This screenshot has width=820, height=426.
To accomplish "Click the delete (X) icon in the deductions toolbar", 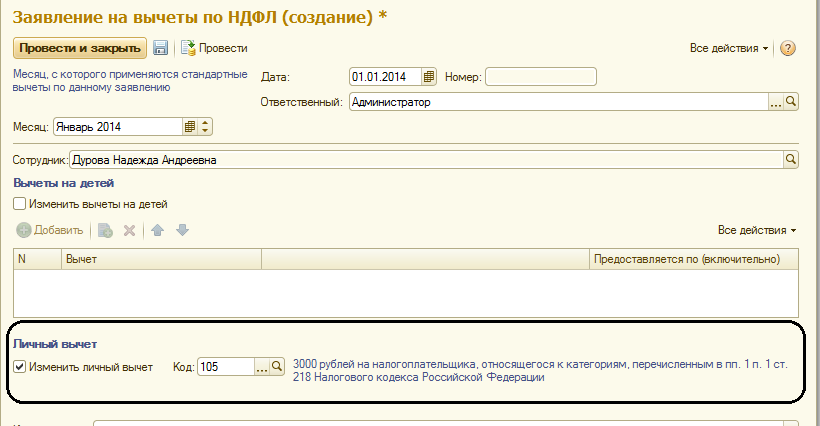I will 129,230.
